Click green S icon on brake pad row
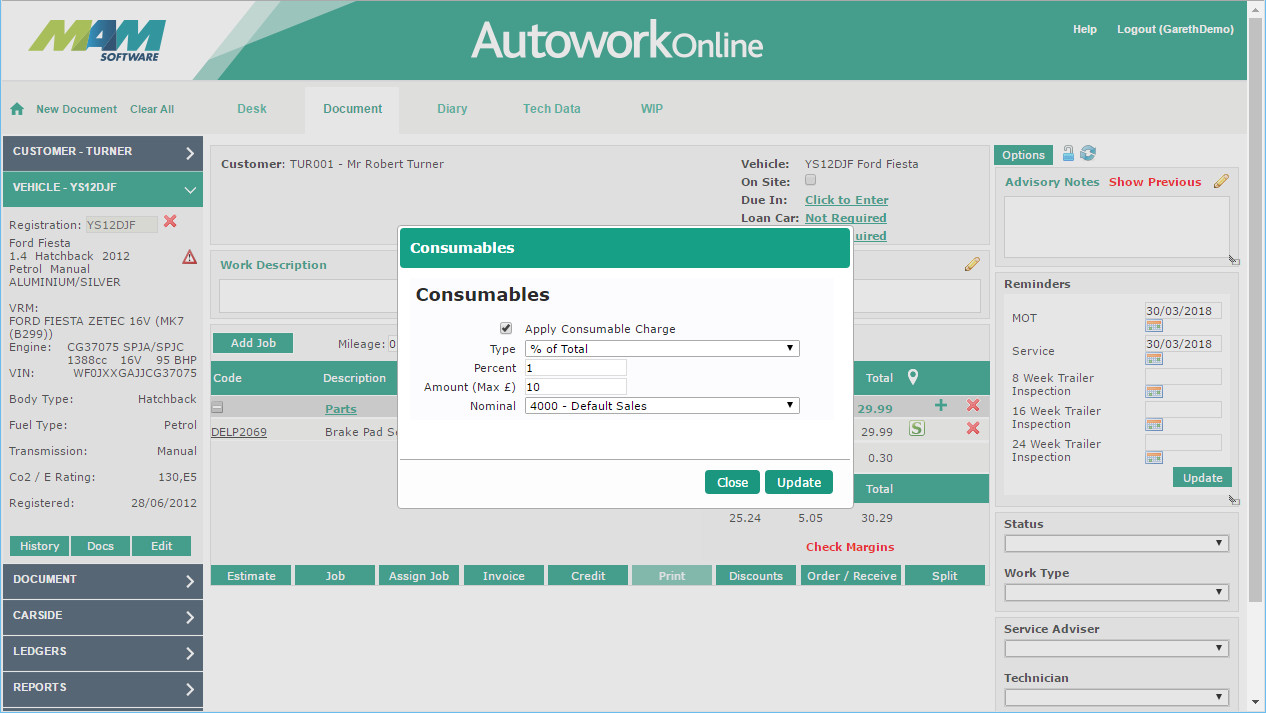 (917, 428)
